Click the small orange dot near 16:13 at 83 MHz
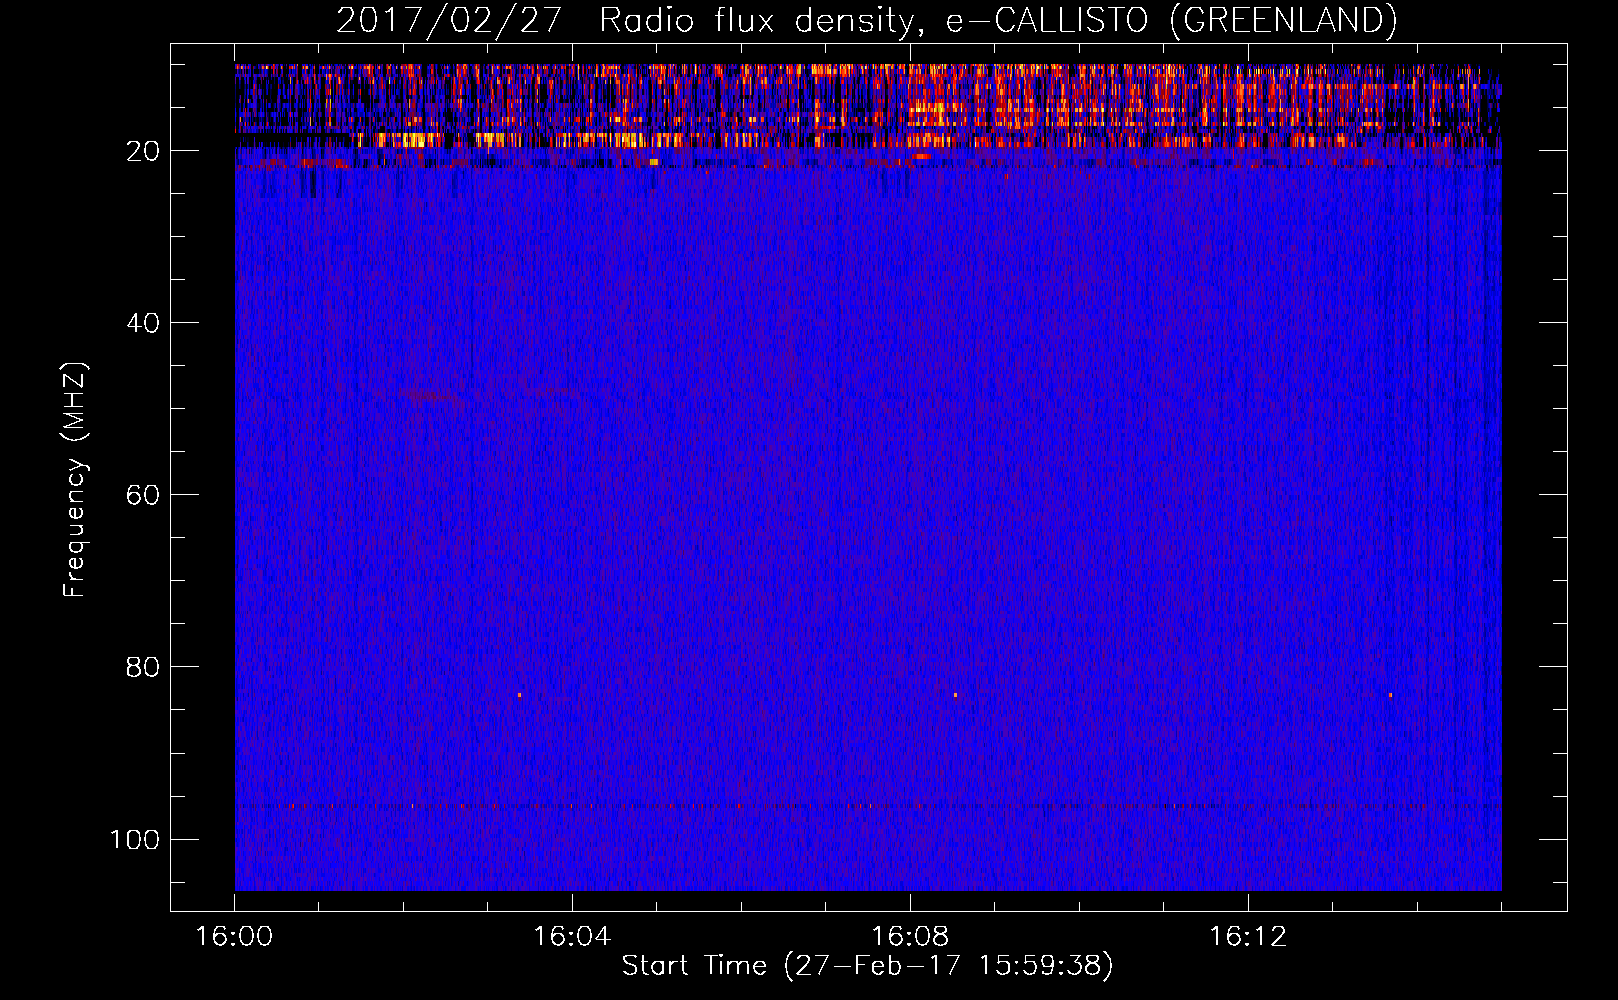 coord(1390,695)
